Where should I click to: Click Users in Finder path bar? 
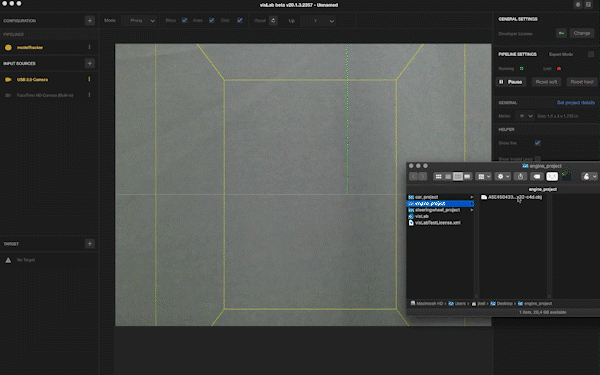(457, 303)
